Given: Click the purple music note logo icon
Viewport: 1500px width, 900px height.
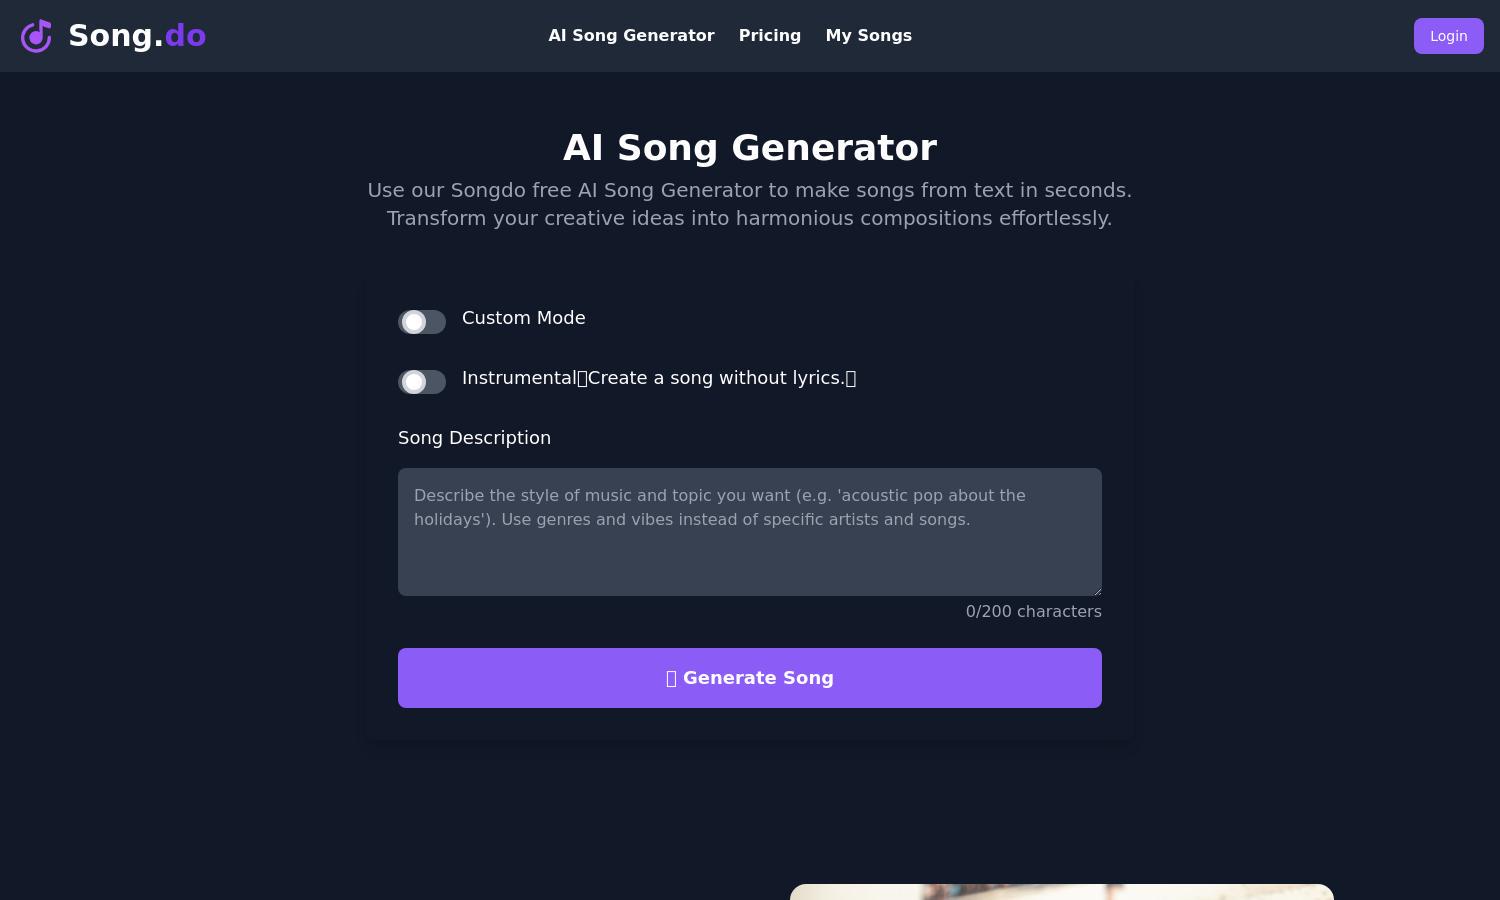Looking at the screenshot, I should pyautogui.click(x=36, y=36).
